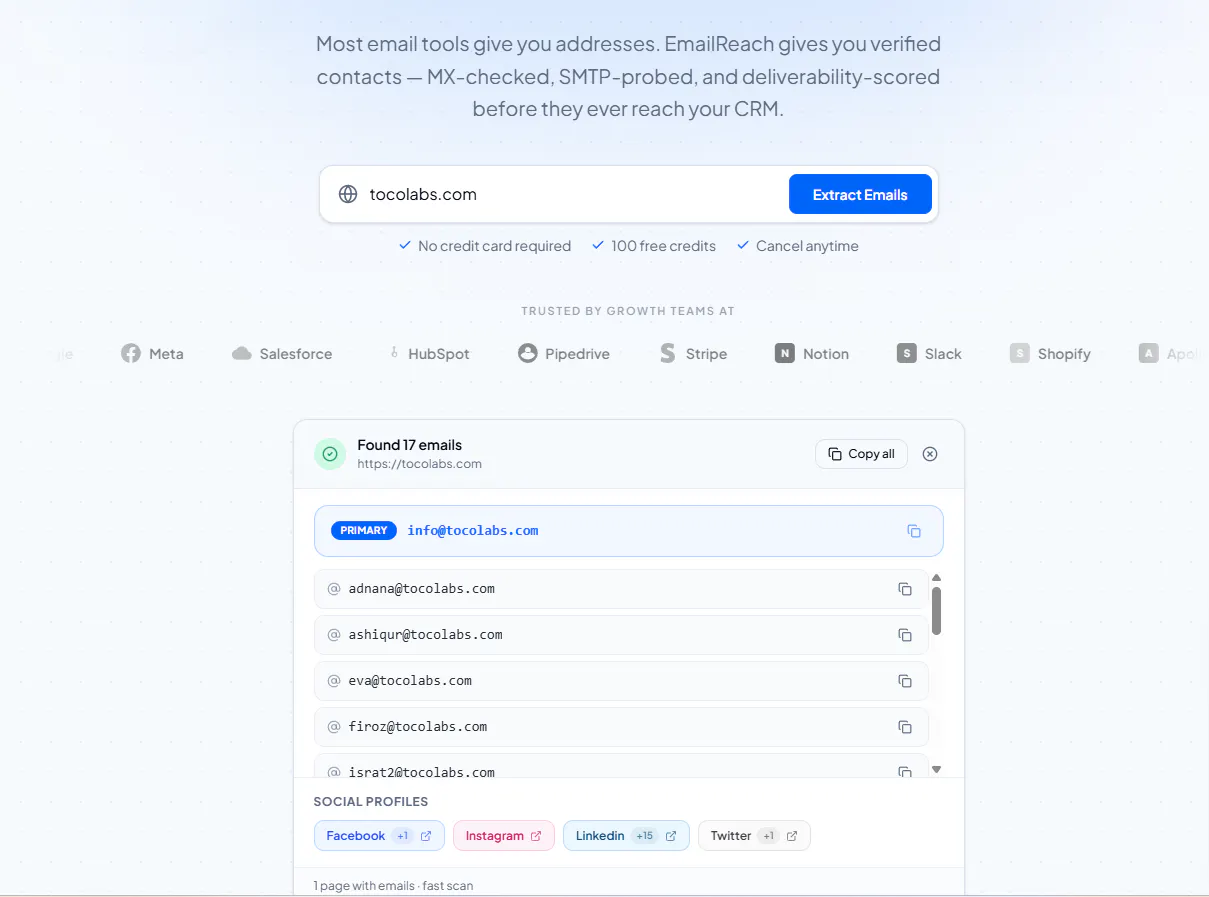Select the ashiqur@tocolabs.com row
The height and width of the screenshot is (897, 1209).
click(621, 635)
